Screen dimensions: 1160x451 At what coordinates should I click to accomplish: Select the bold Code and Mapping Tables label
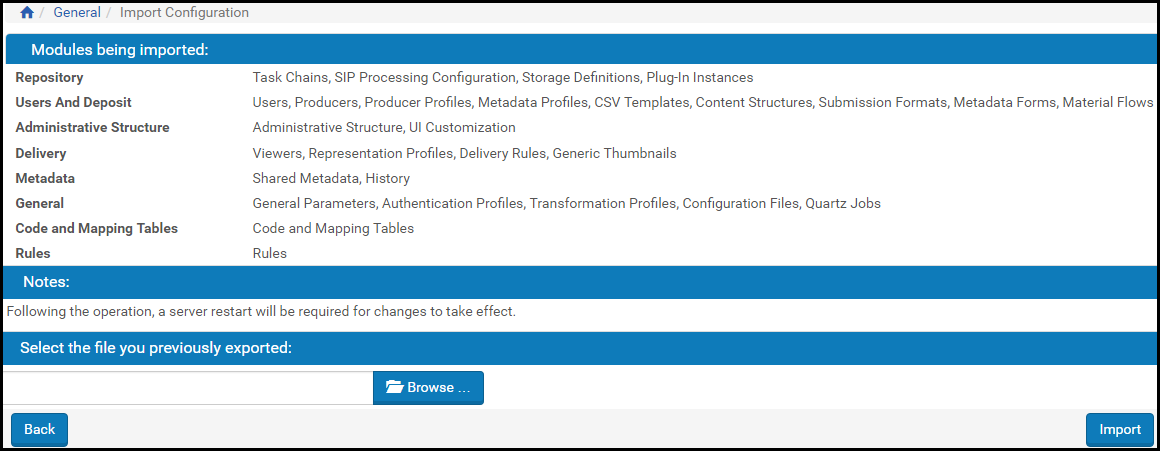tap(97, 228)
